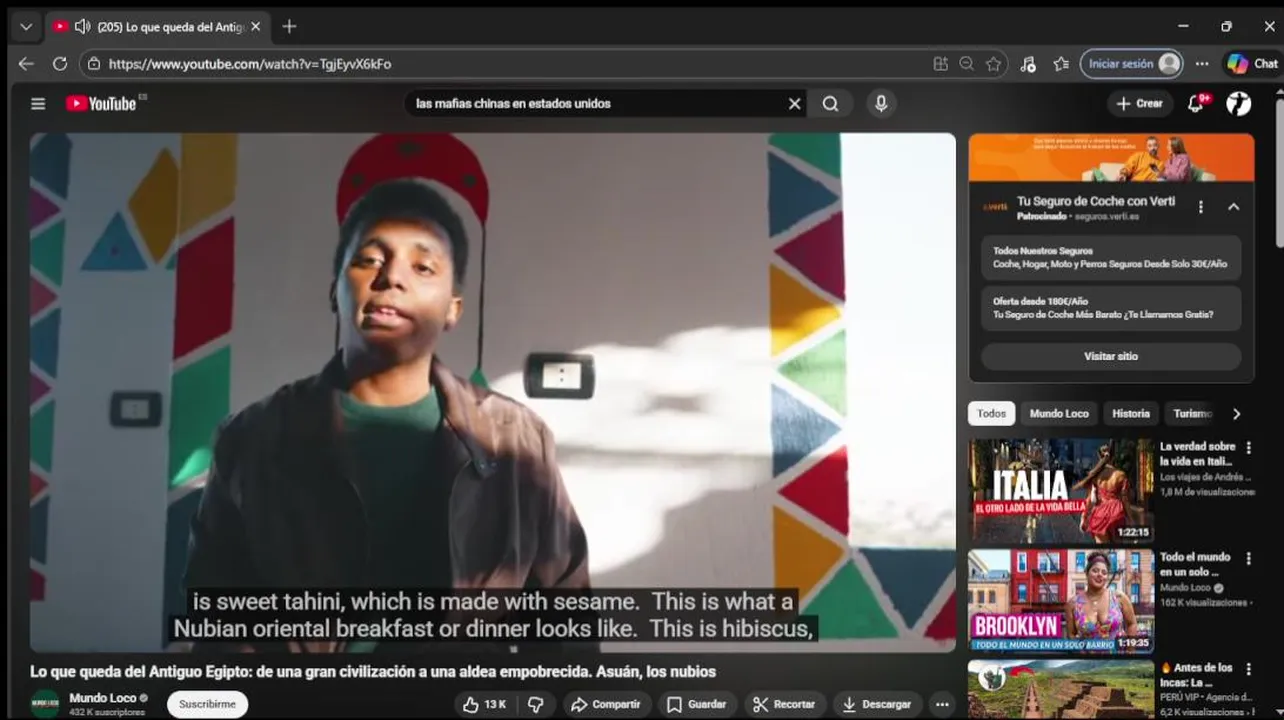Image resolution: width=1284 pixels, height=720 pixels.
Task: Open the Verti ad options menu
Action: coord(1201,207)
